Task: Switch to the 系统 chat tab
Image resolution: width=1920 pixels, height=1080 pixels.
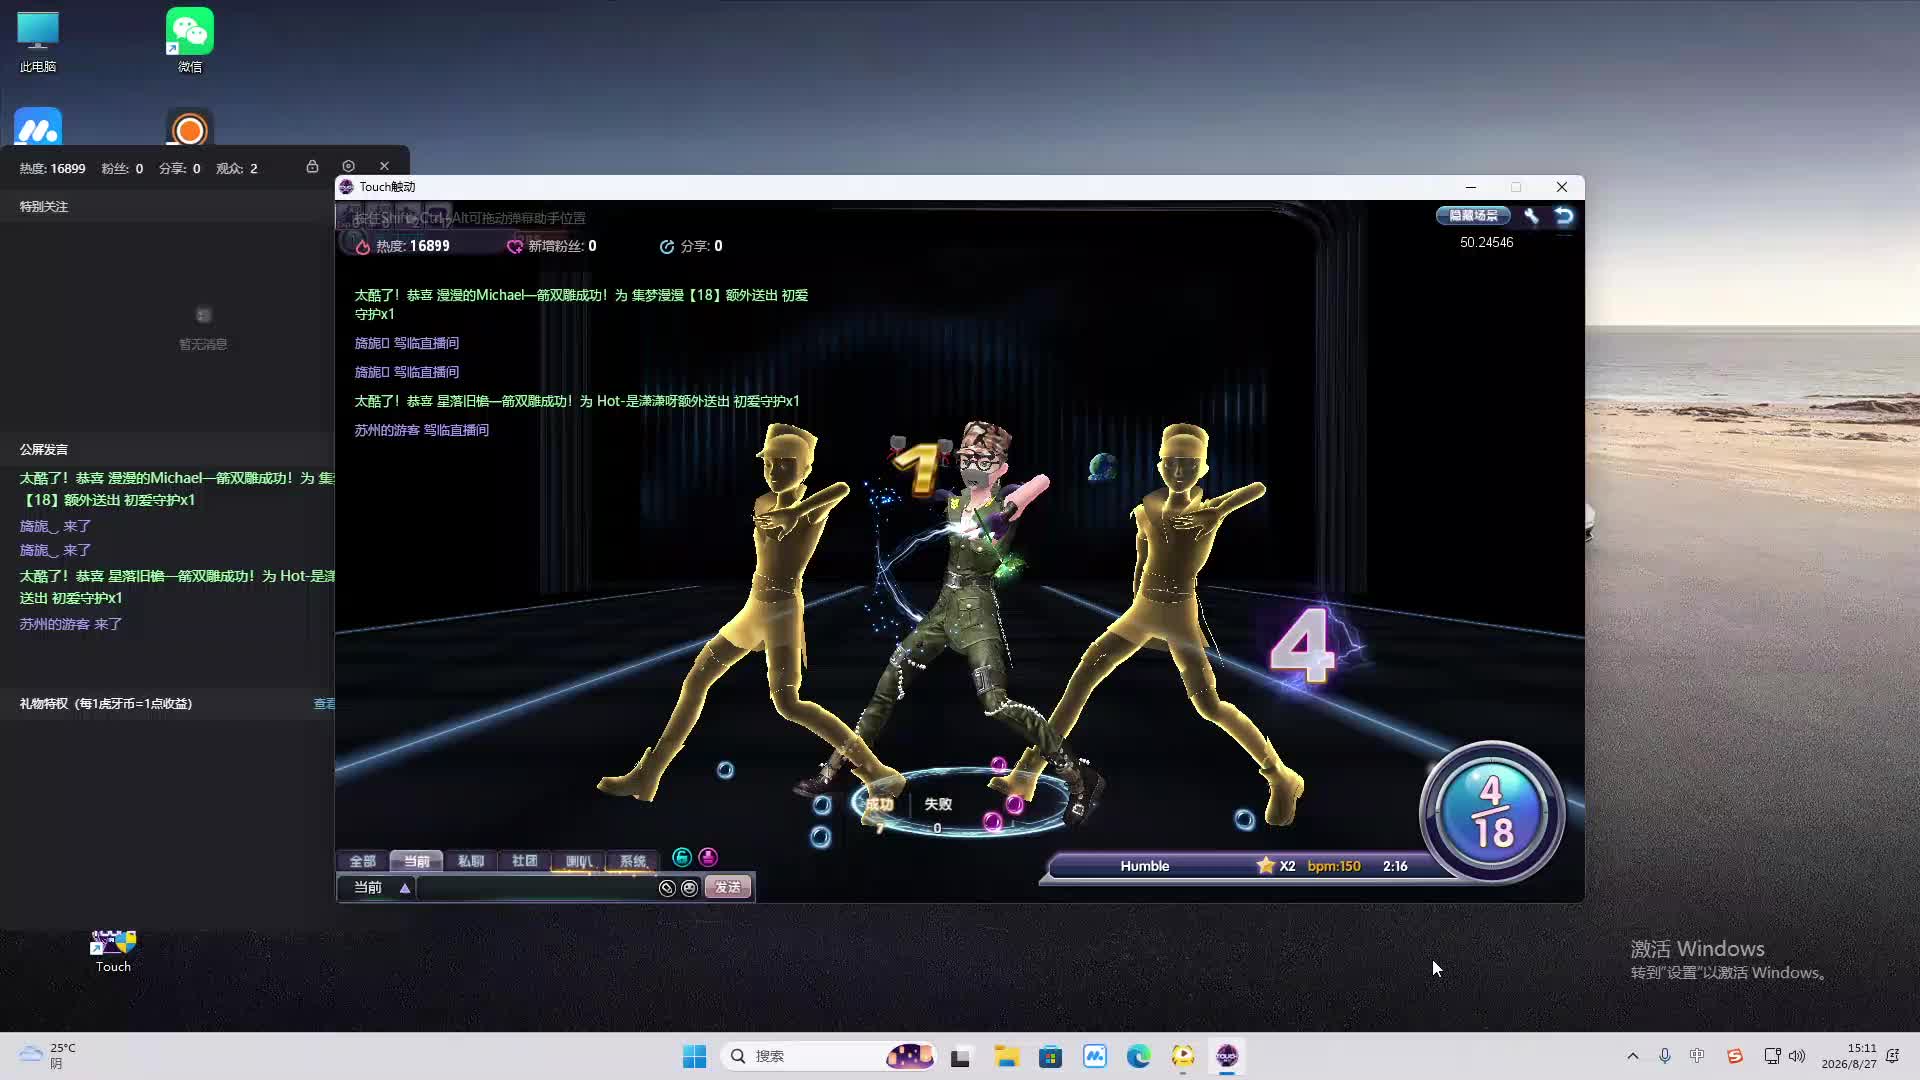Action: click(x=632, y=861)
